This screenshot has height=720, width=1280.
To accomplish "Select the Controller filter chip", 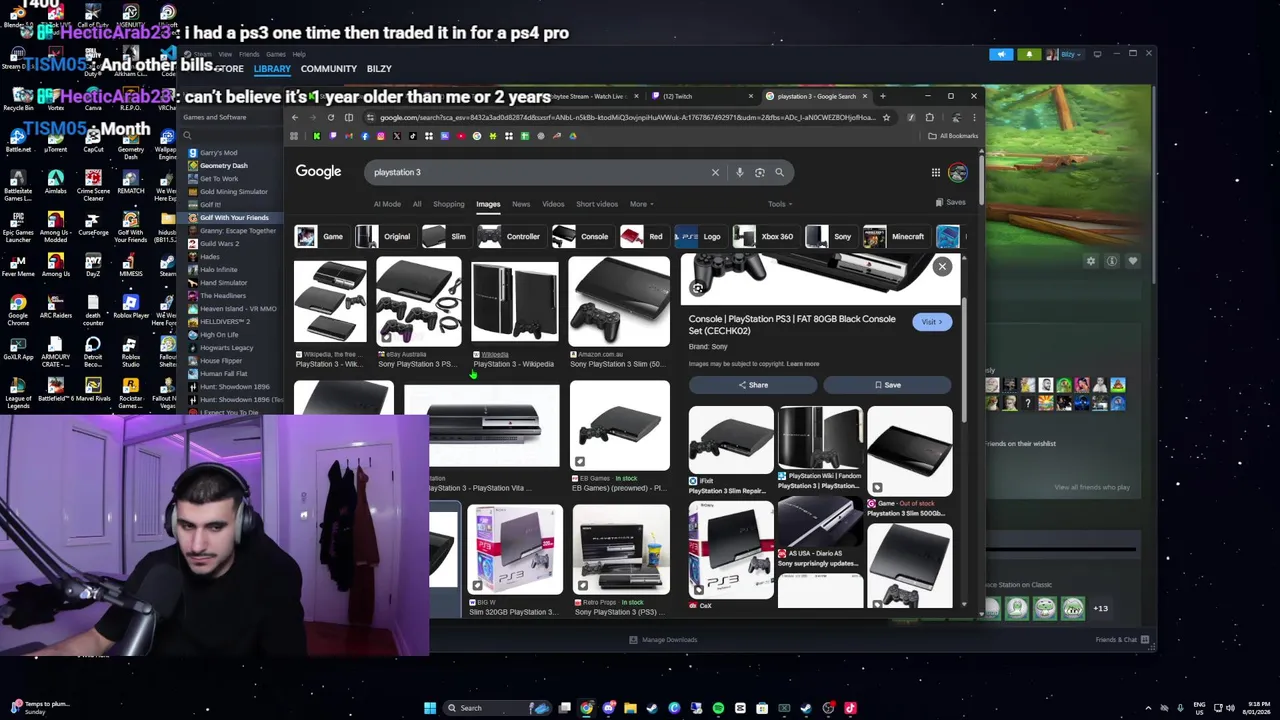I will [510, 237].
